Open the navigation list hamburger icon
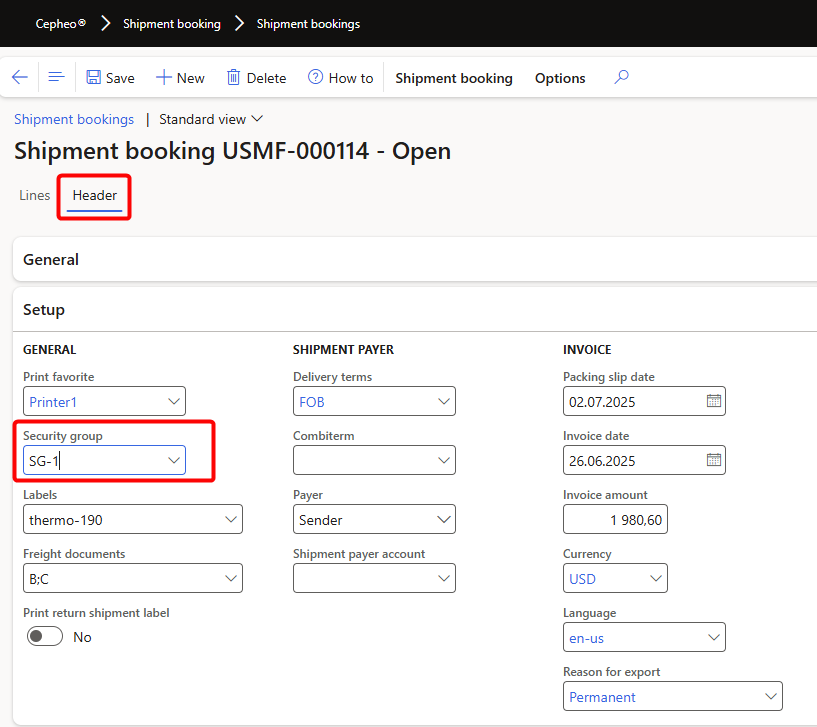Viewport: 817px width, 727px height. click(56, 78)
